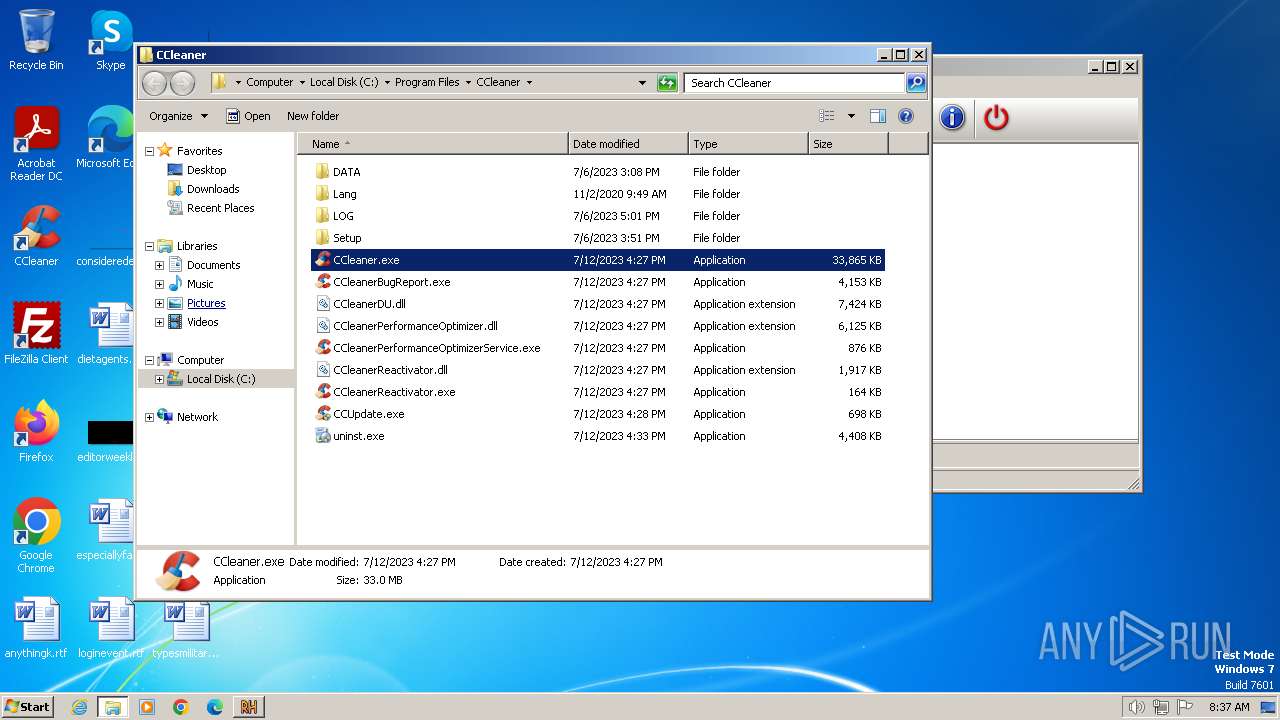Open Internet Explorer in taskbar

[79, 707]
